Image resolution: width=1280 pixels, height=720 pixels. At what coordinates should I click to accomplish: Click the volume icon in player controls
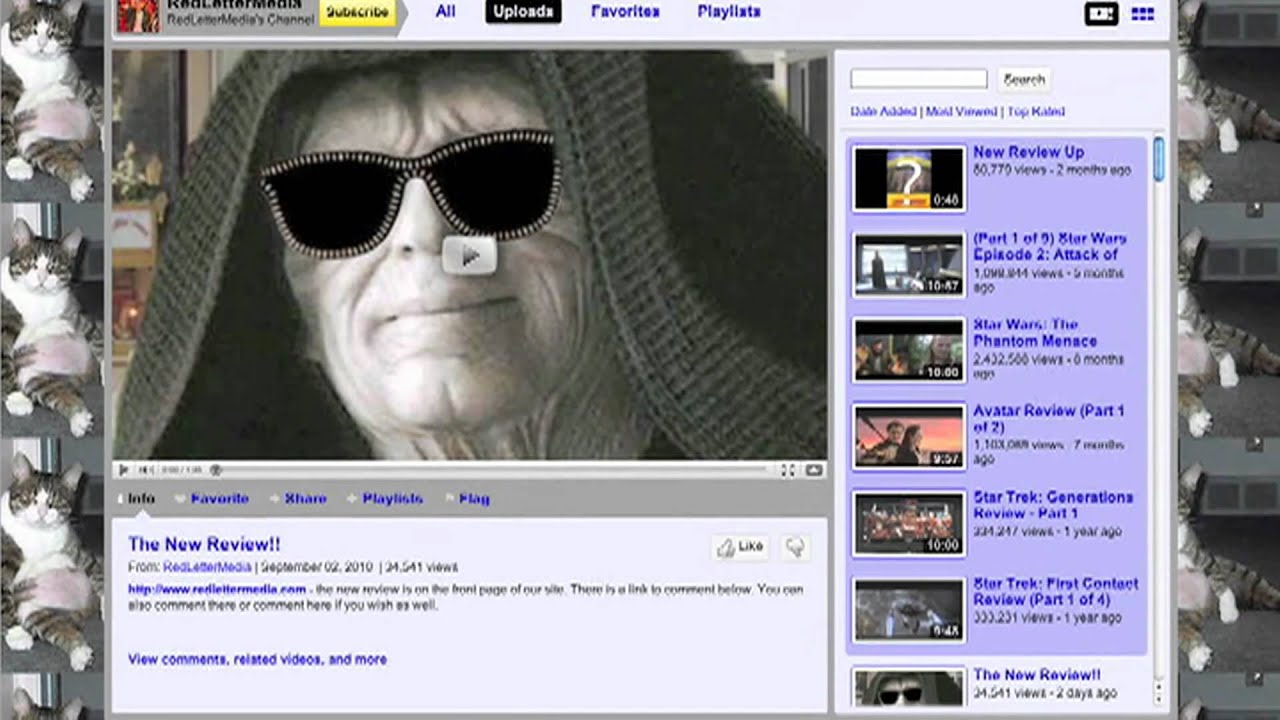146,470
